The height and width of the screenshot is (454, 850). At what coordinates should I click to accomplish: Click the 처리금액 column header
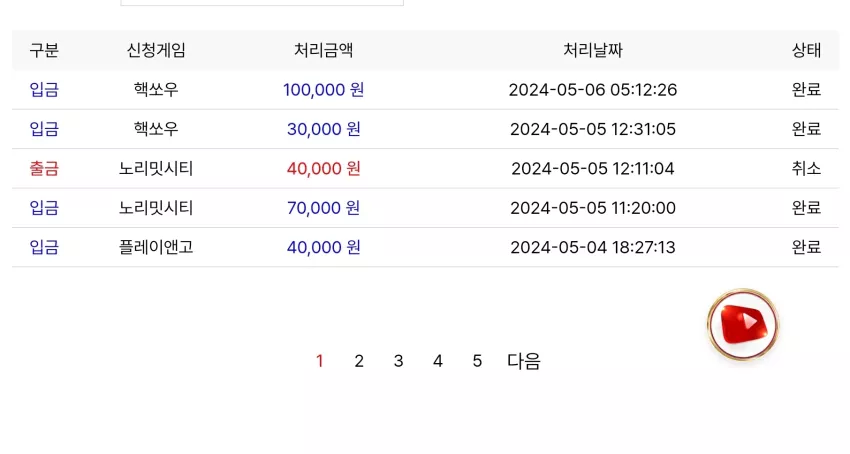(x=324, y=50)
